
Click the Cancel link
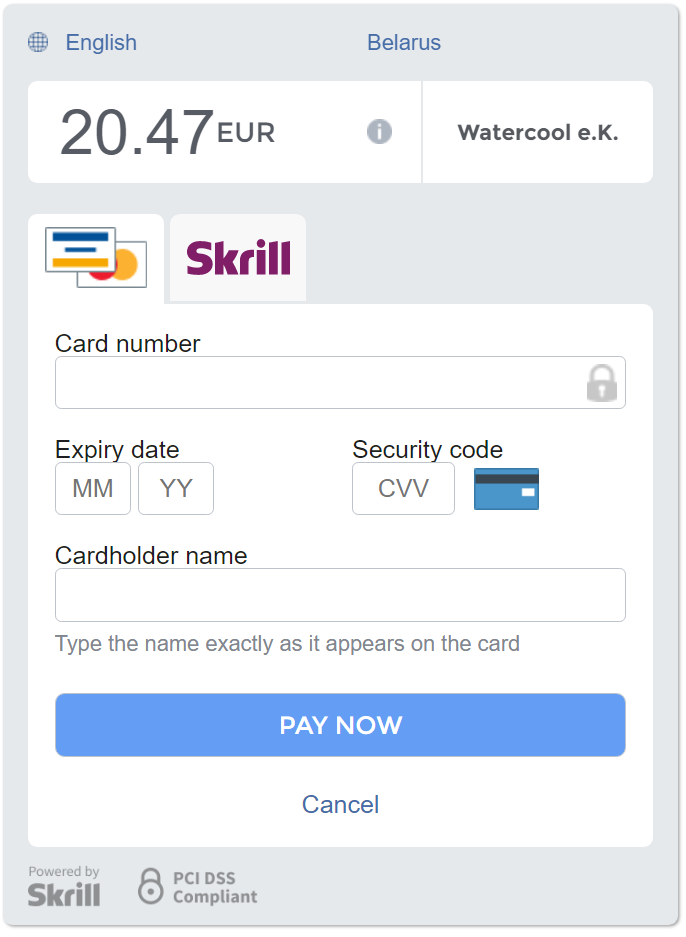(340, 804)
